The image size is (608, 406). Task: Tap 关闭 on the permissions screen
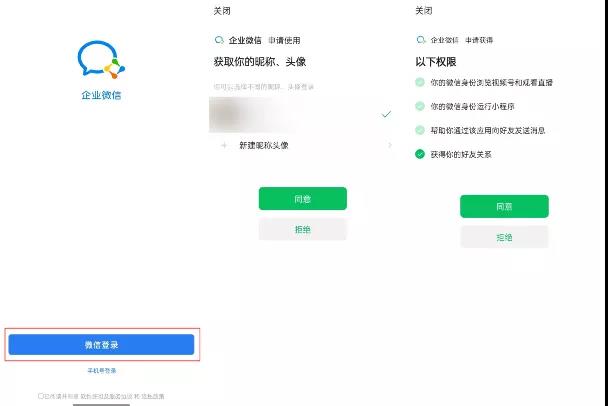point(424,11)
